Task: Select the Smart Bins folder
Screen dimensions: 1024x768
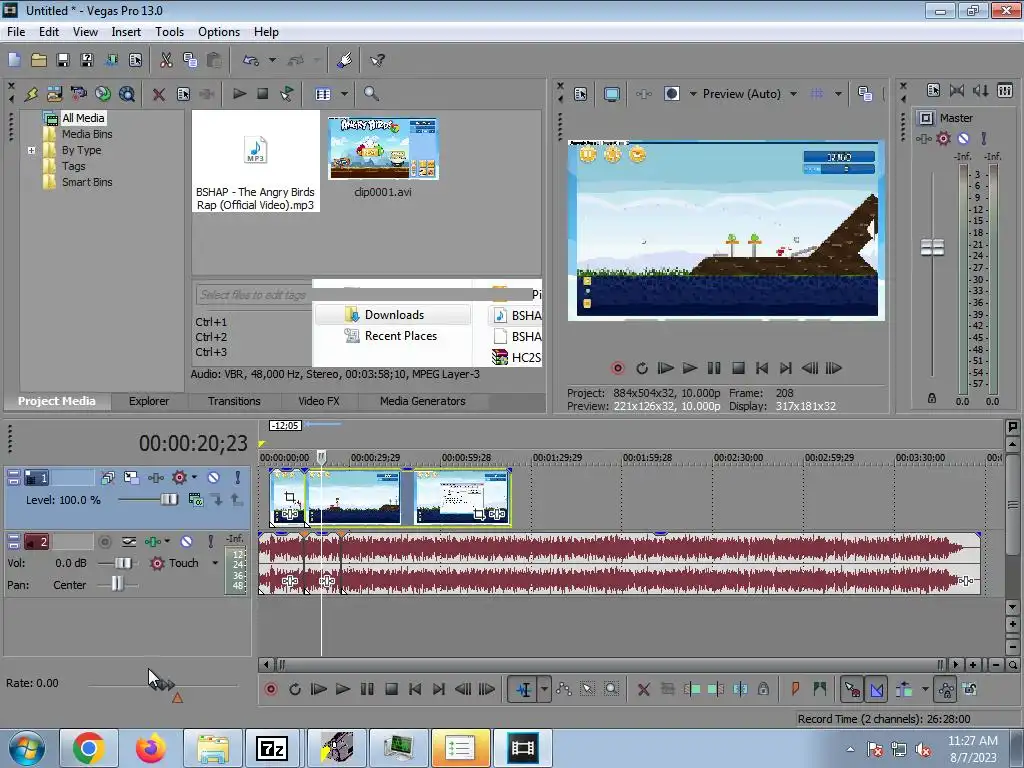Action: 87,182
